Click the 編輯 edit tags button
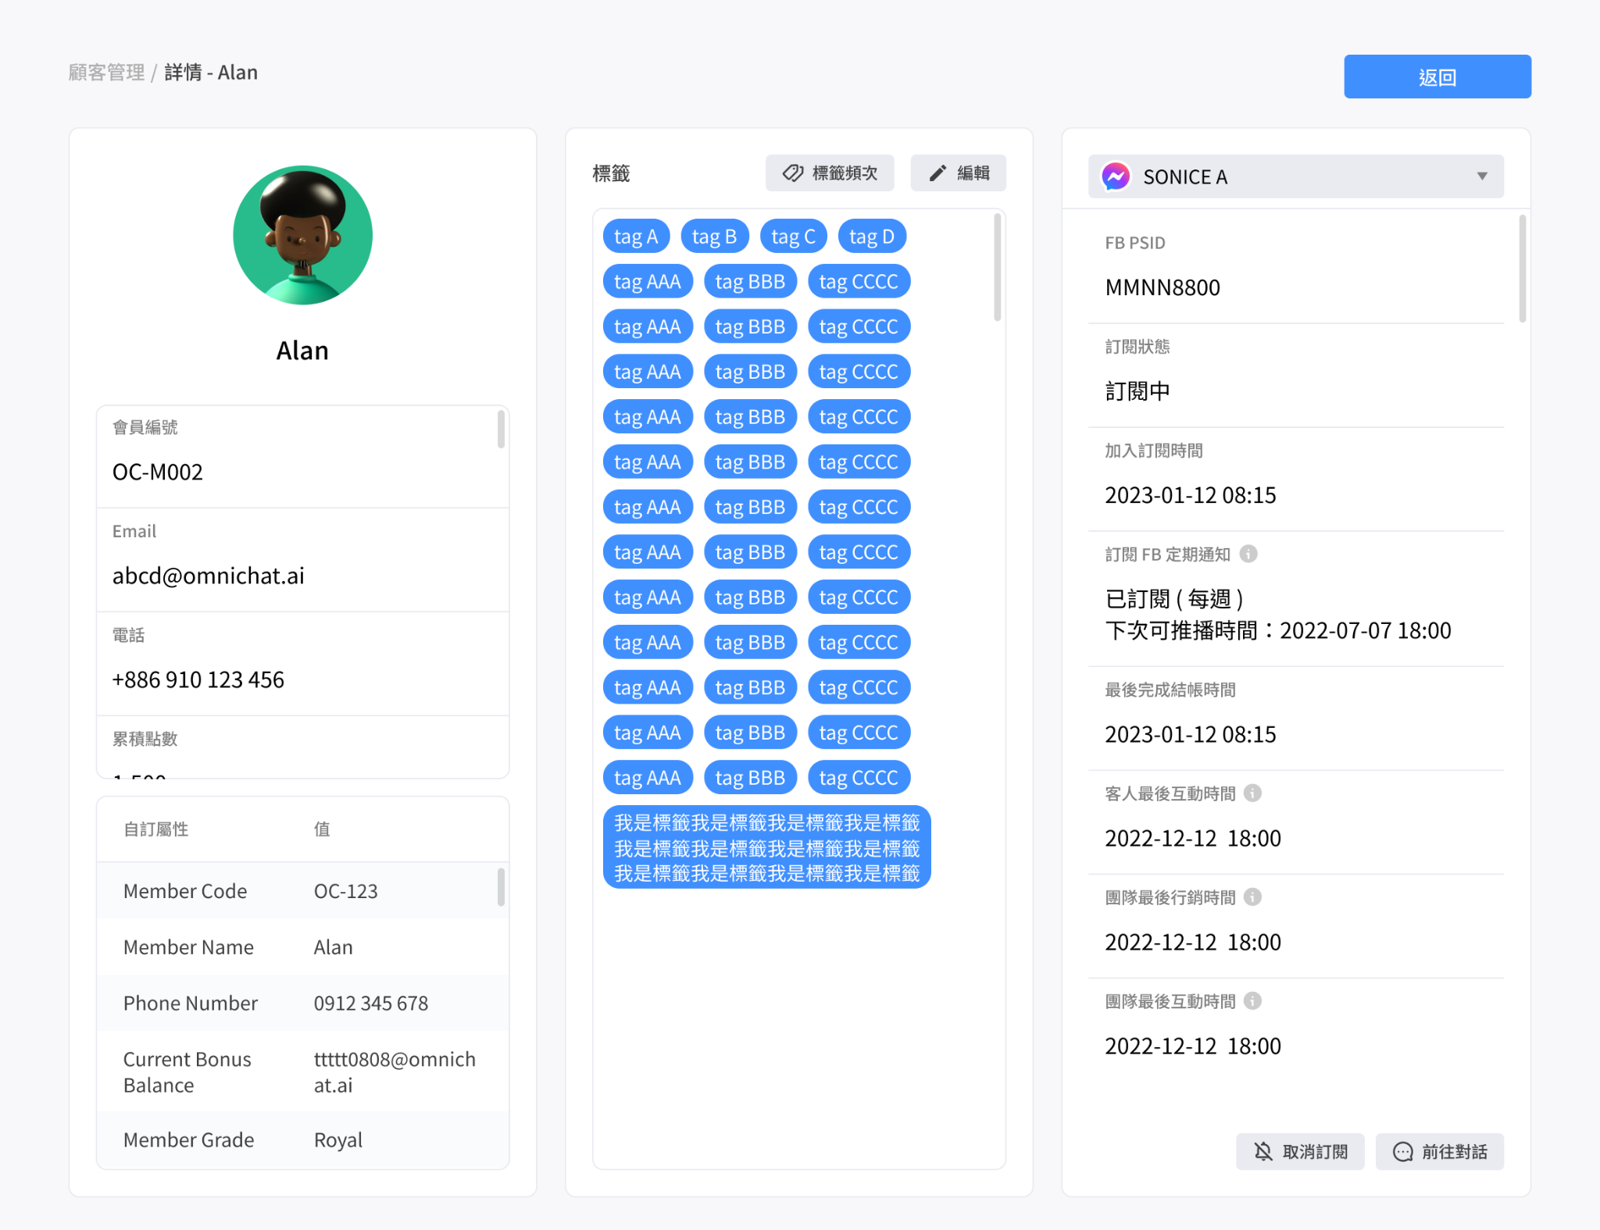The image size is (1600, 1230). point(958,173)
